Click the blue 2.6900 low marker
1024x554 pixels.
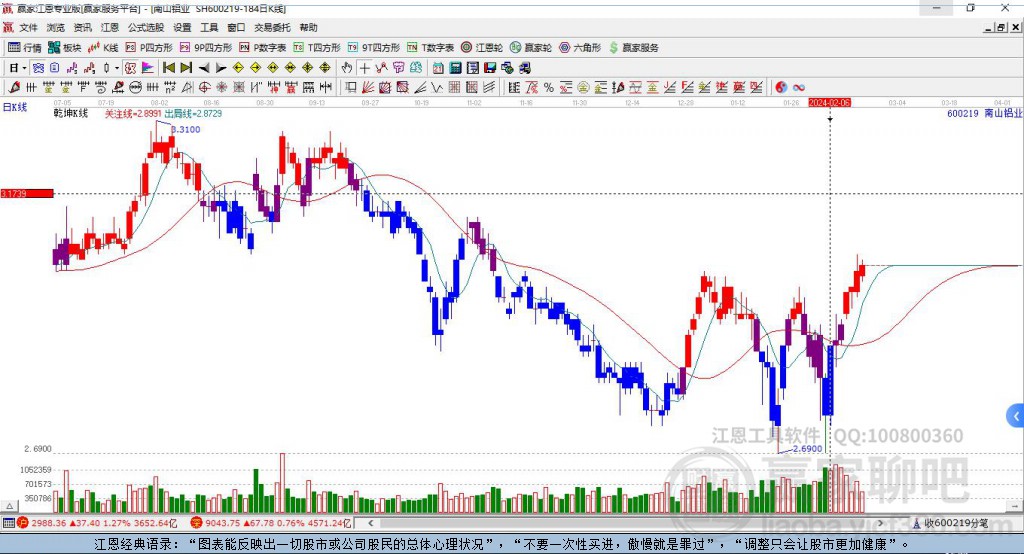pos(808,449)
